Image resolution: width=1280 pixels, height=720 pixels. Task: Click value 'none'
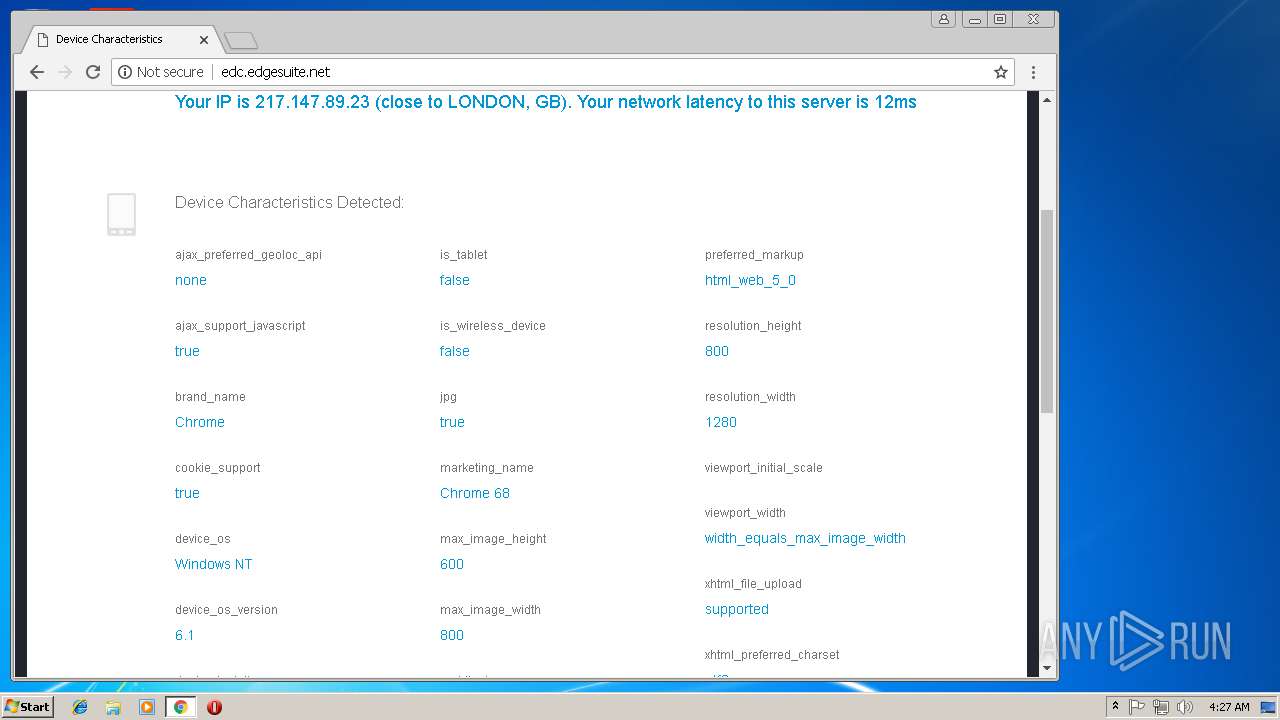(x=191, y=280)
